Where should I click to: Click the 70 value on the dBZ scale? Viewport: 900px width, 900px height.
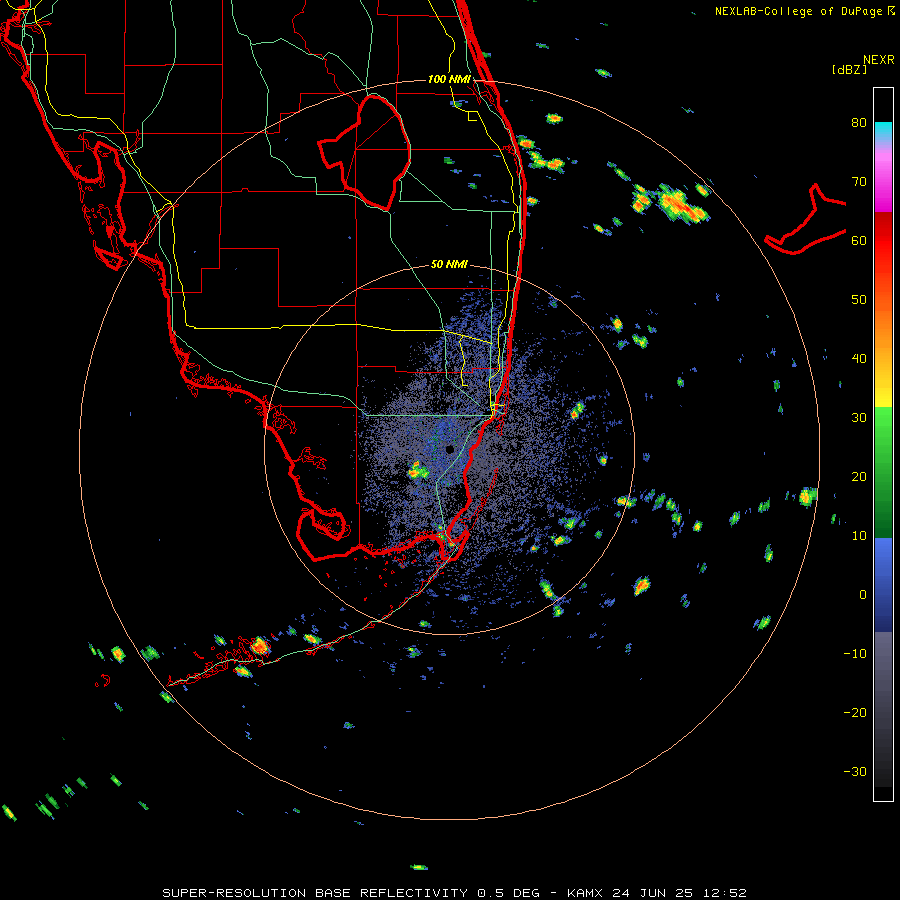pyautogui.click(x=859, y=182)
